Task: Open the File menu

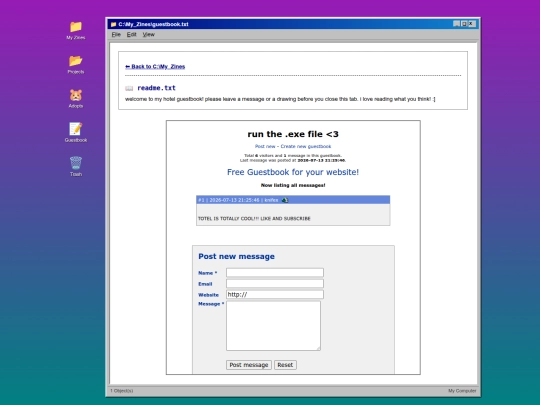Action: point(116,34)
